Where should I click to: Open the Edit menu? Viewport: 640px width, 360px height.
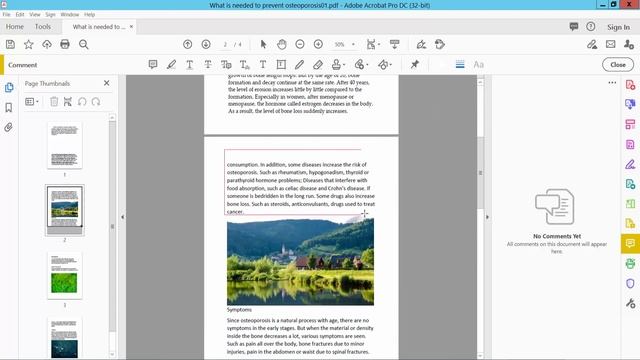tap(20, 14)
